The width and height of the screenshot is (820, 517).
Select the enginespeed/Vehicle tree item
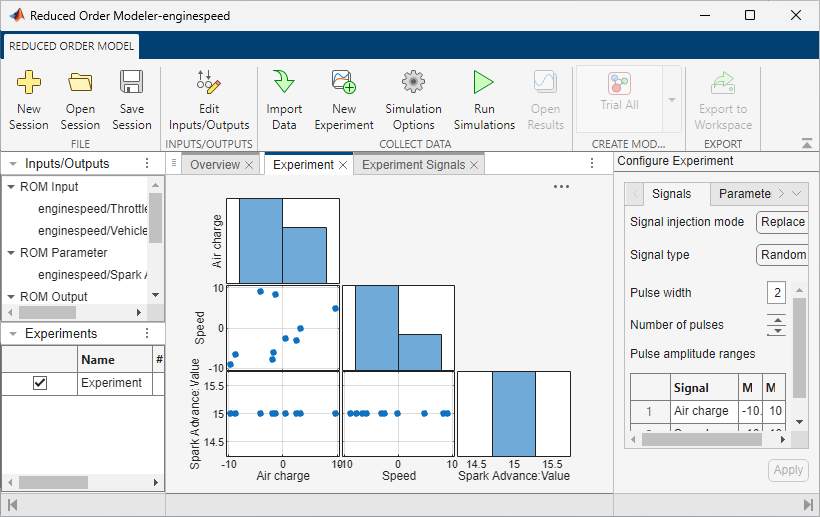(93, 231)
